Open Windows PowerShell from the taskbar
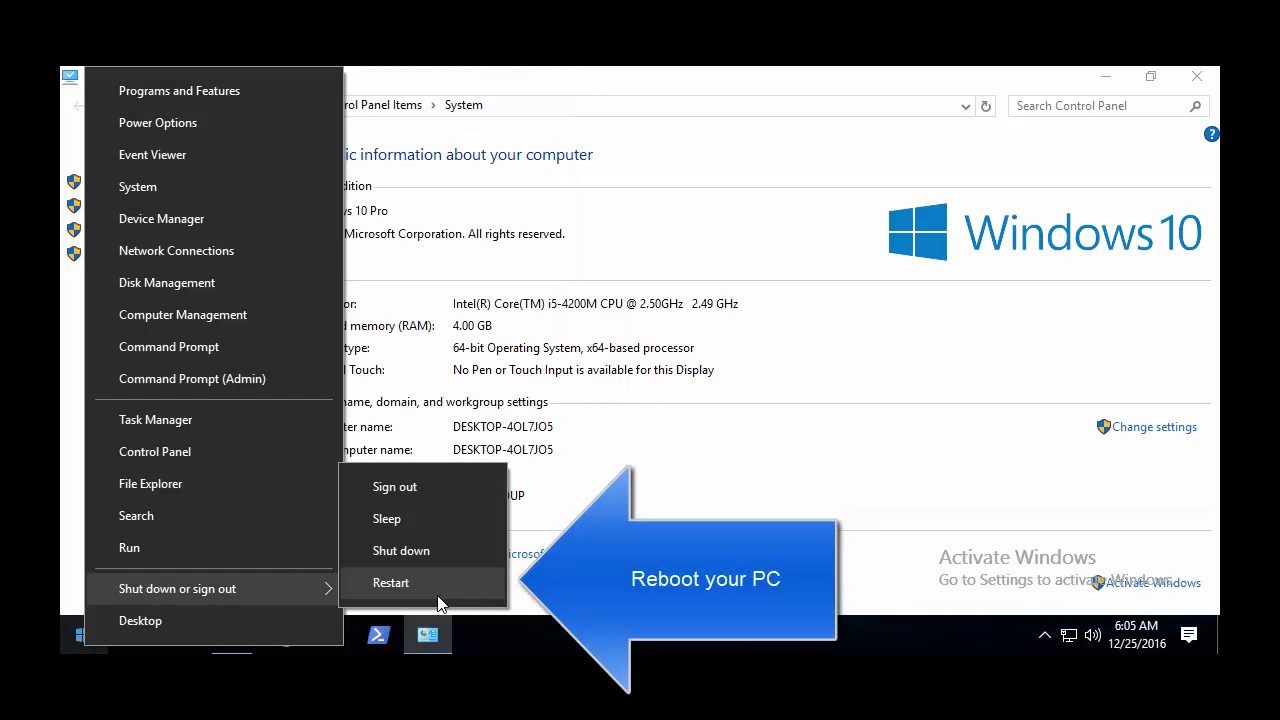The height and width of the screenshot is (720, 1280). 378,634
